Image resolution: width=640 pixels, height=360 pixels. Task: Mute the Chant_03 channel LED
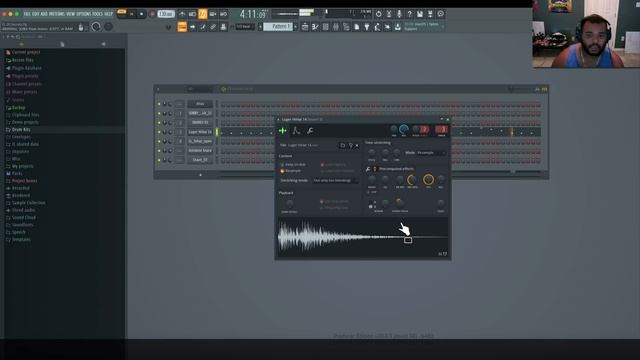coord(159,160)
